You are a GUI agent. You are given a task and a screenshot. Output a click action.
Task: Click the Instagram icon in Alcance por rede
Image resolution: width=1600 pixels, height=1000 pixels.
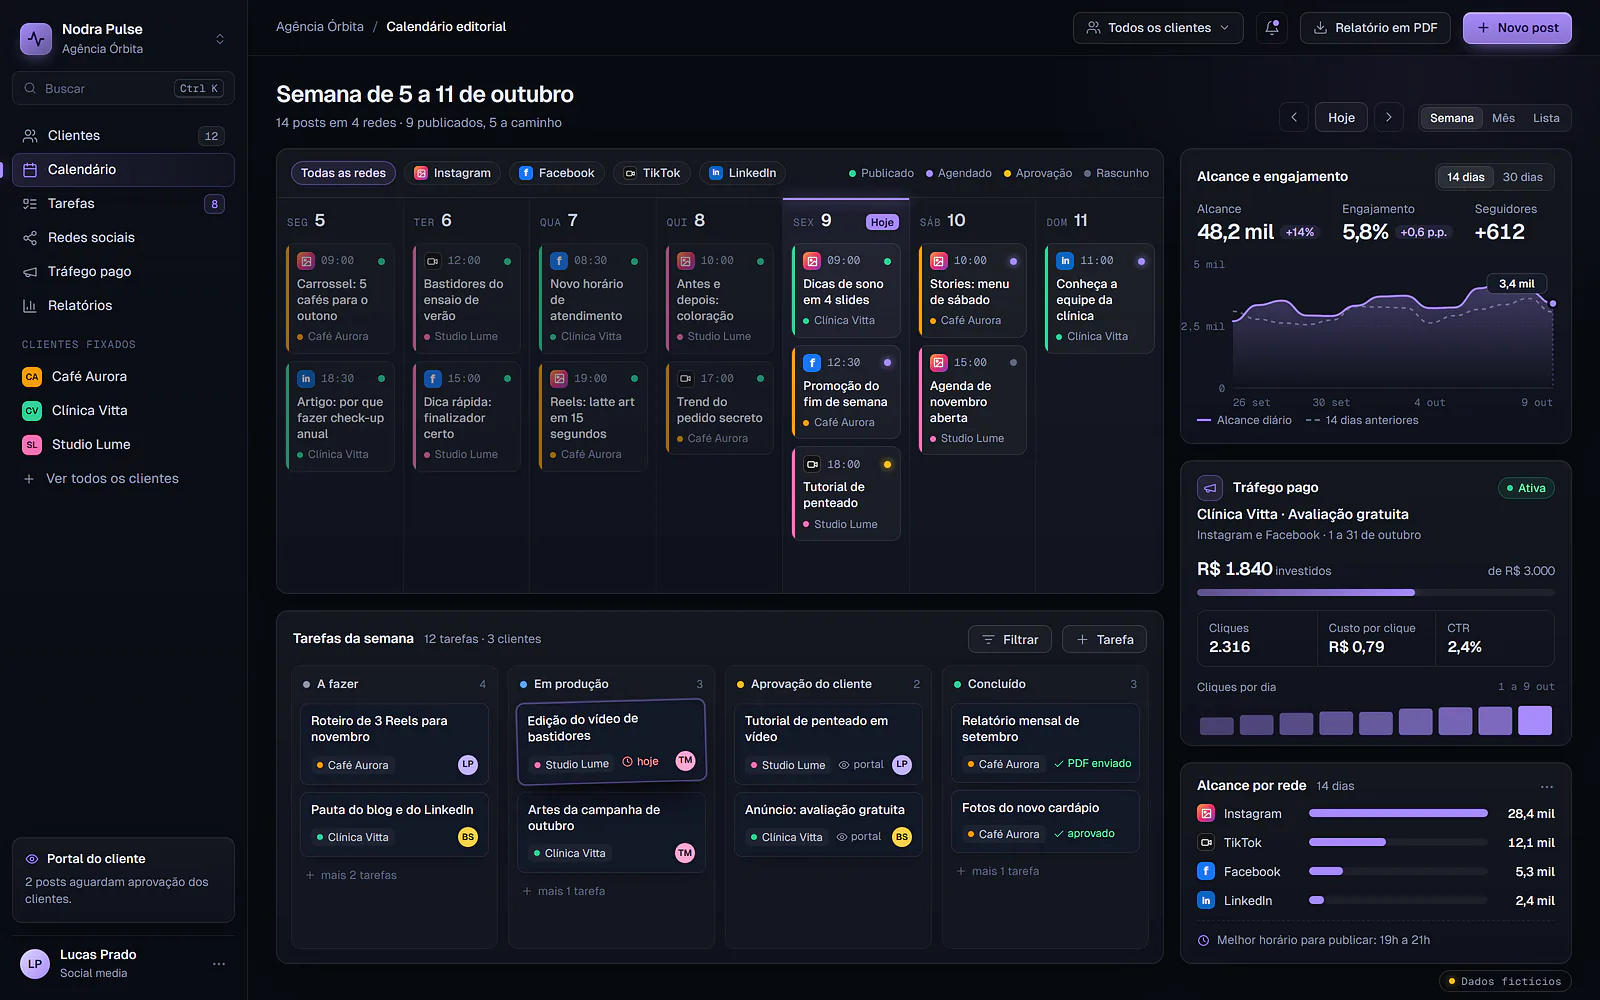coord(1206,814)
